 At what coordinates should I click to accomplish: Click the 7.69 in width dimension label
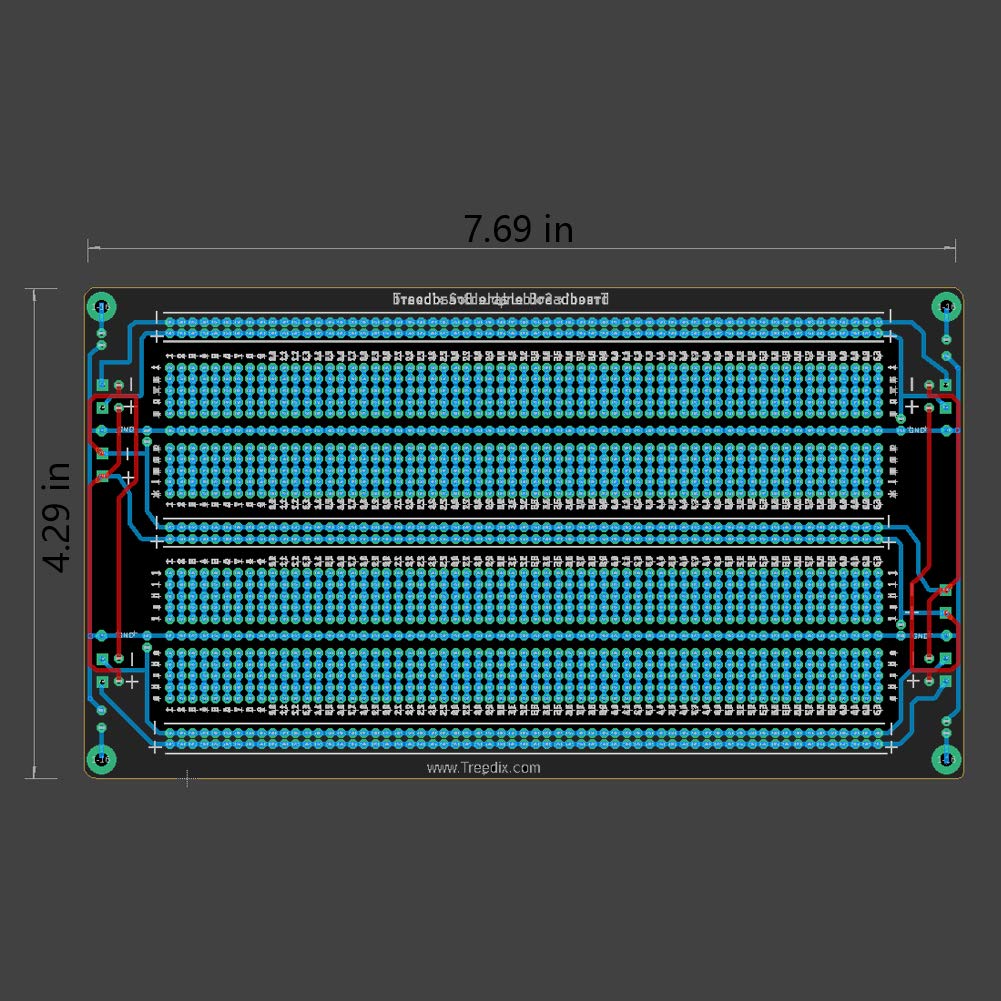pyautogui.click(x=519, y=229)
